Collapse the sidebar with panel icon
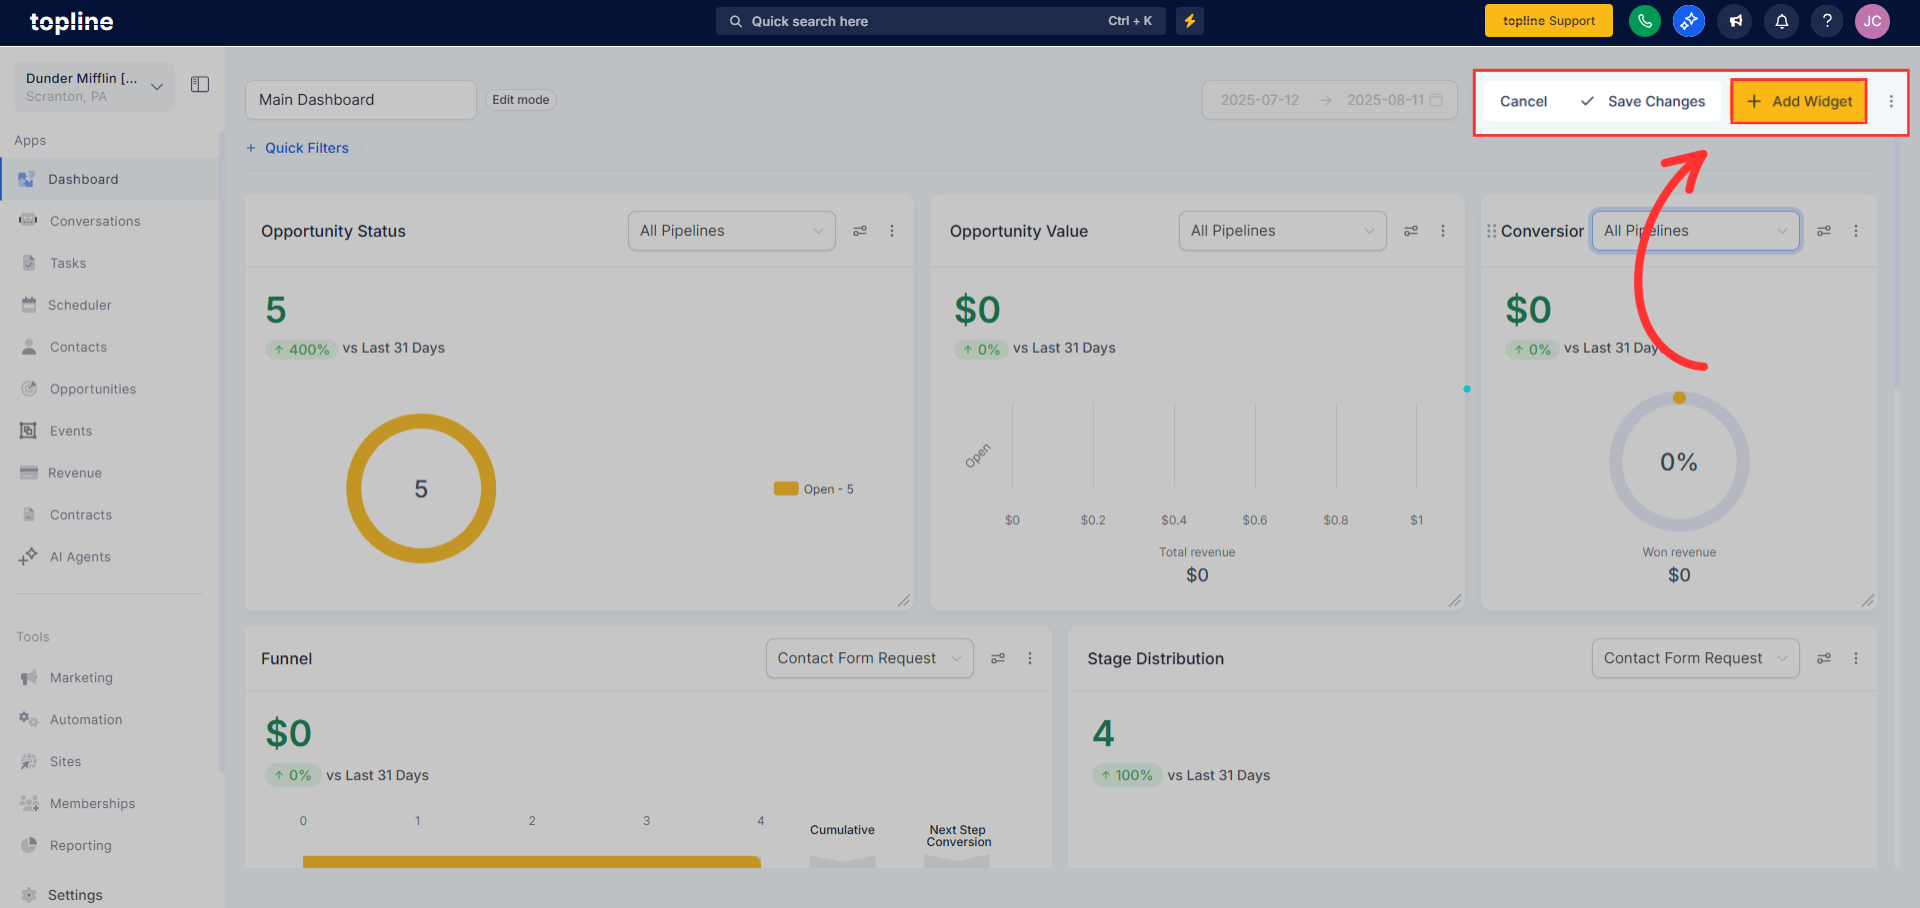The width and height of the screenshot is (1920, 908). coord(200,85)
